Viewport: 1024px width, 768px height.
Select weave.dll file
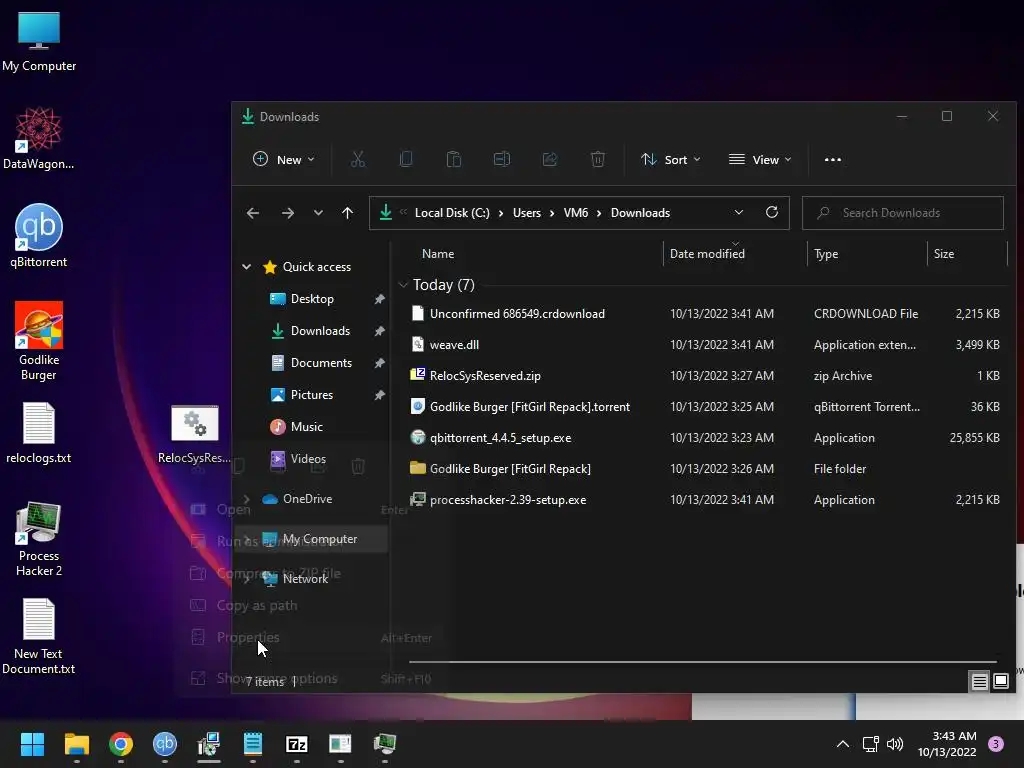click(x=705, y=345)
